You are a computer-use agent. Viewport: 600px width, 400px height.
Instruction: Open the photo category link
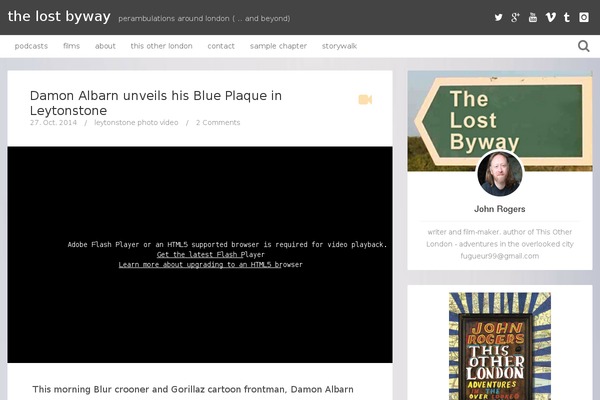147,122
